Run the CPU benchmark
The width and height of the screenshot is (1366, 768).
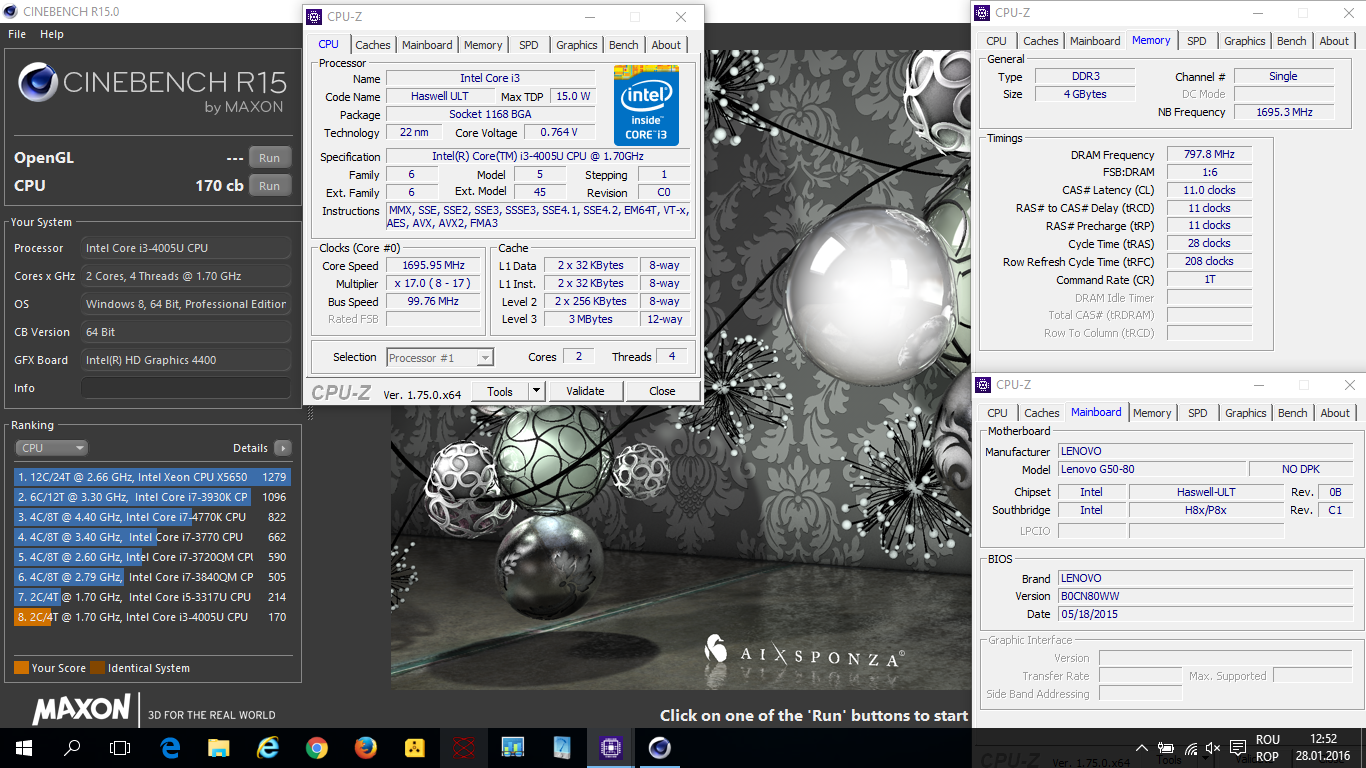point(270,186)
